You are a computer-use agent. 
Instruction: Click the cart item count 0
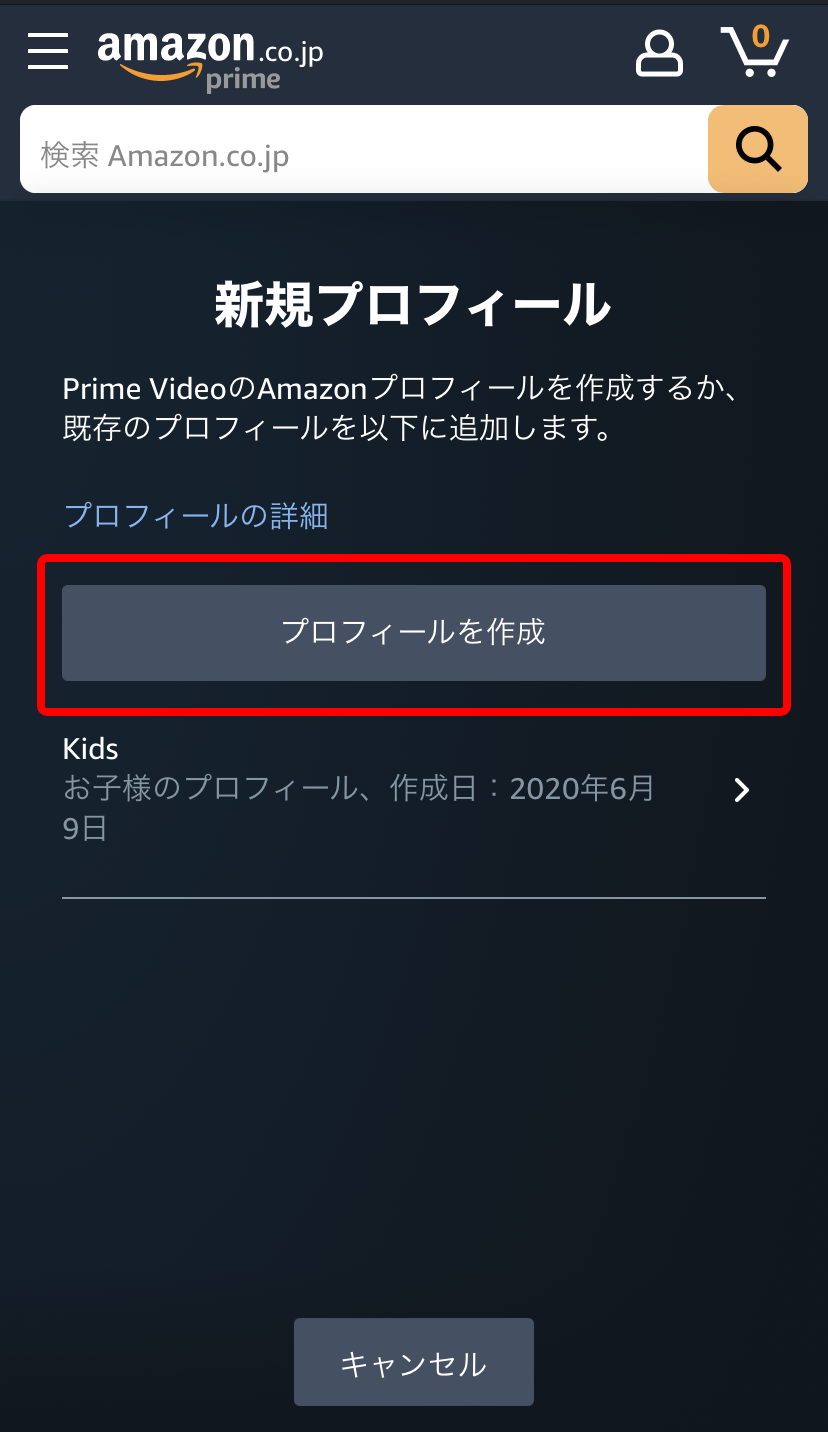pyautogui.click(x=761, y=37)
